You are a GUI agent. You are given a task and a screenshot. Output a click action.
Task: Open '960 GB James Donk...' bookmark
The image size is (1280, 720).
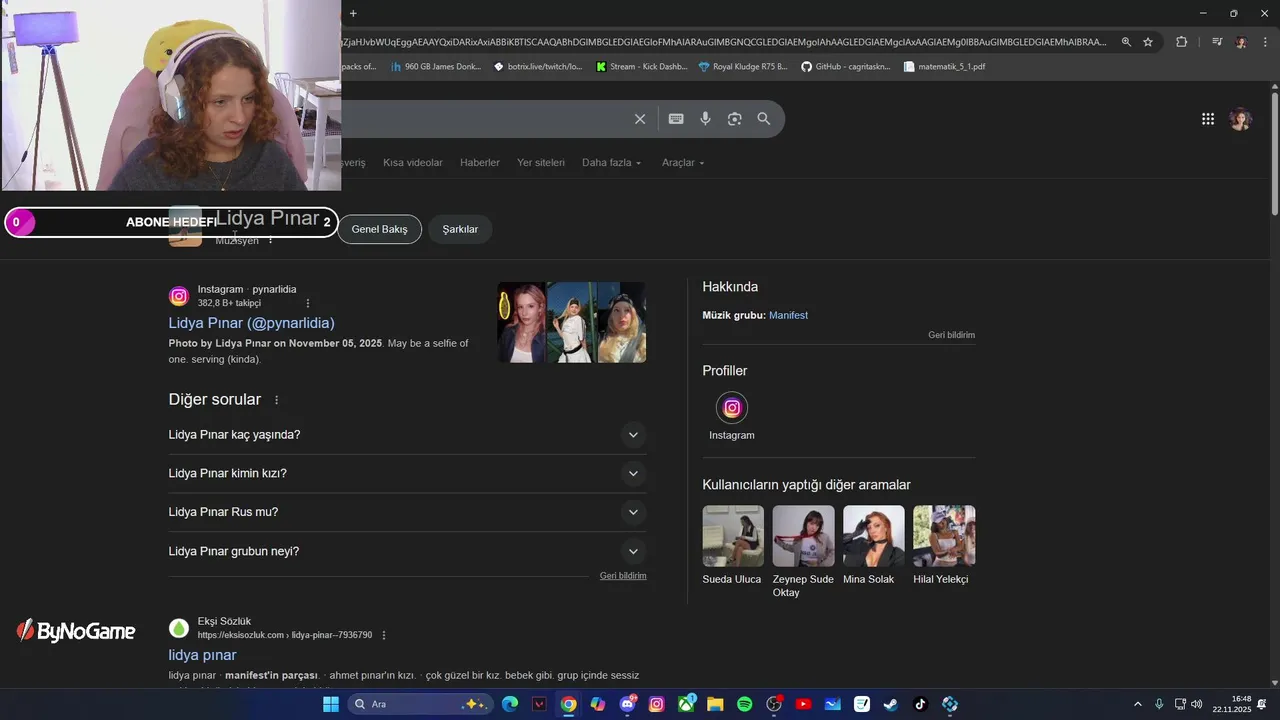click(436, 67)
